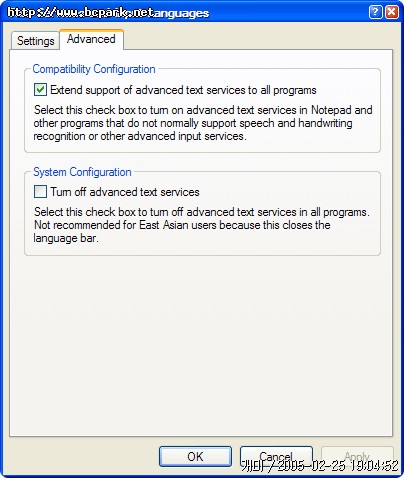Click the East Asian users warning text
The width and height of the screenshot is (404, 478).
click(182, 225)
